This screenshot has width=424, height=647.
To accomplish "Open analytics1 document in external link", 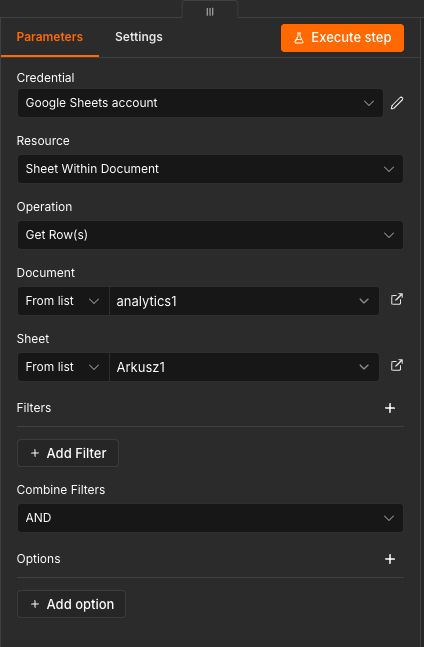I will tap(396, 300).
